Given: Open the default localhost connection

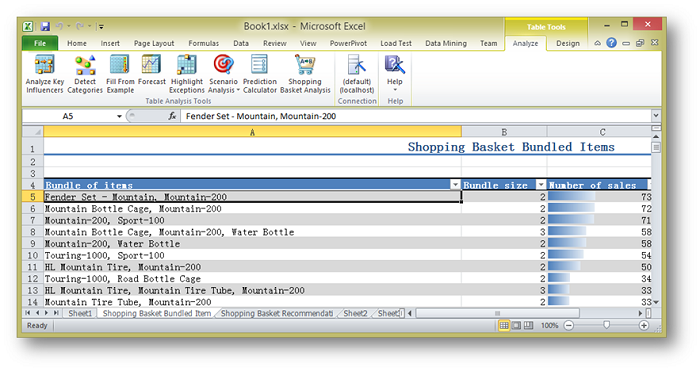Looking at the screenshot, I should 357,74.
